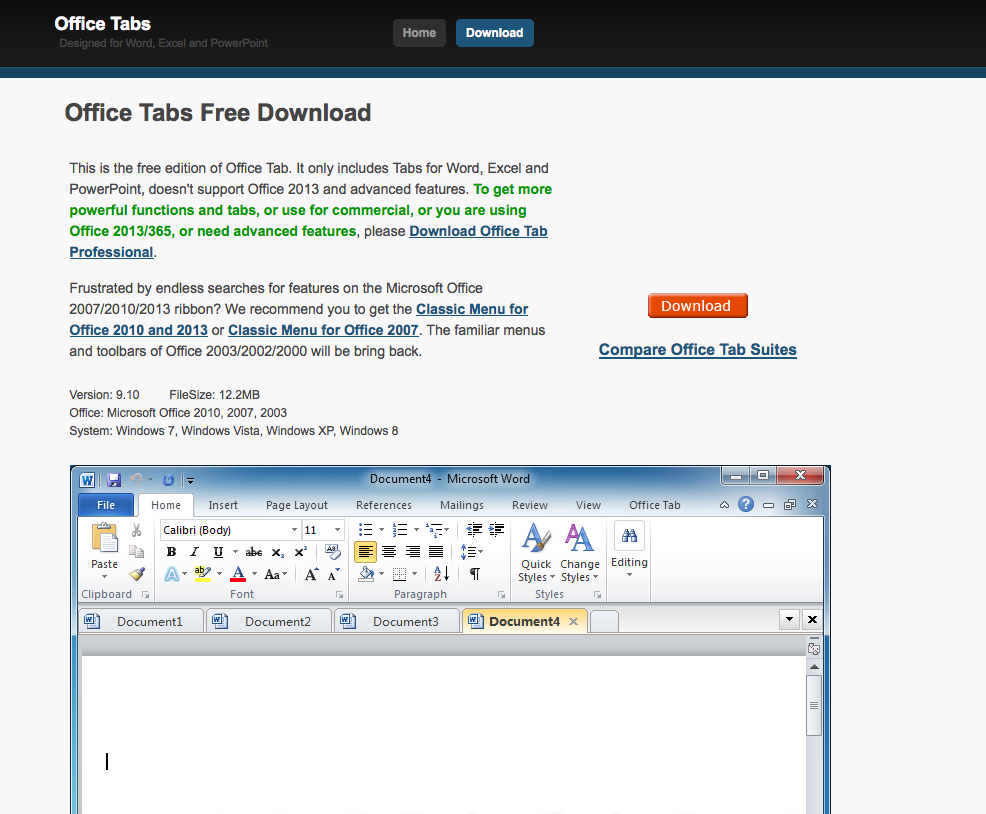The height and width of the screenshot is (814, 986).
Task: Expand the Font group dialog launcher
Action: (340, 594)
